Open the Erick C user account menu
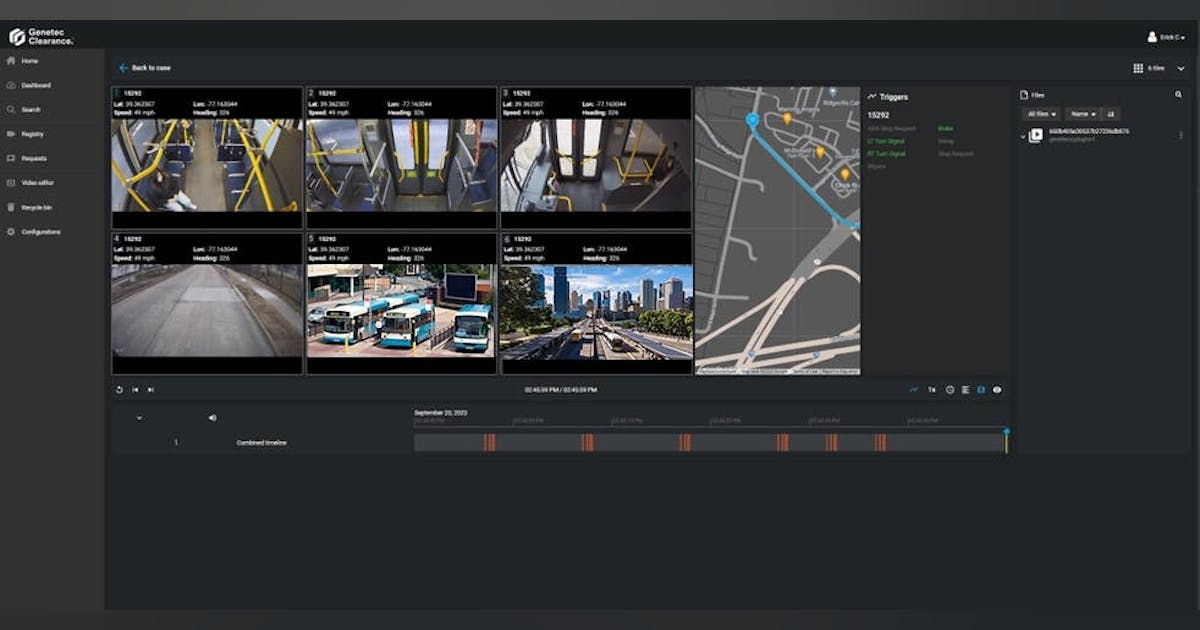 coord(1165,34)
